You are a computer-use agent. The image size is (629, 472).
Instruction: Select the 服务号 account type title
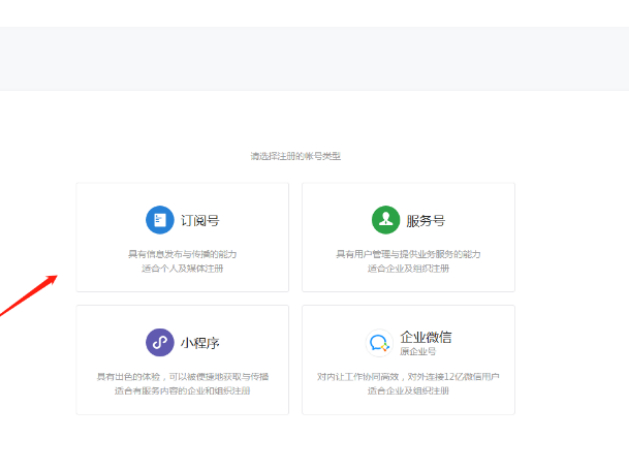click(426, 221)
